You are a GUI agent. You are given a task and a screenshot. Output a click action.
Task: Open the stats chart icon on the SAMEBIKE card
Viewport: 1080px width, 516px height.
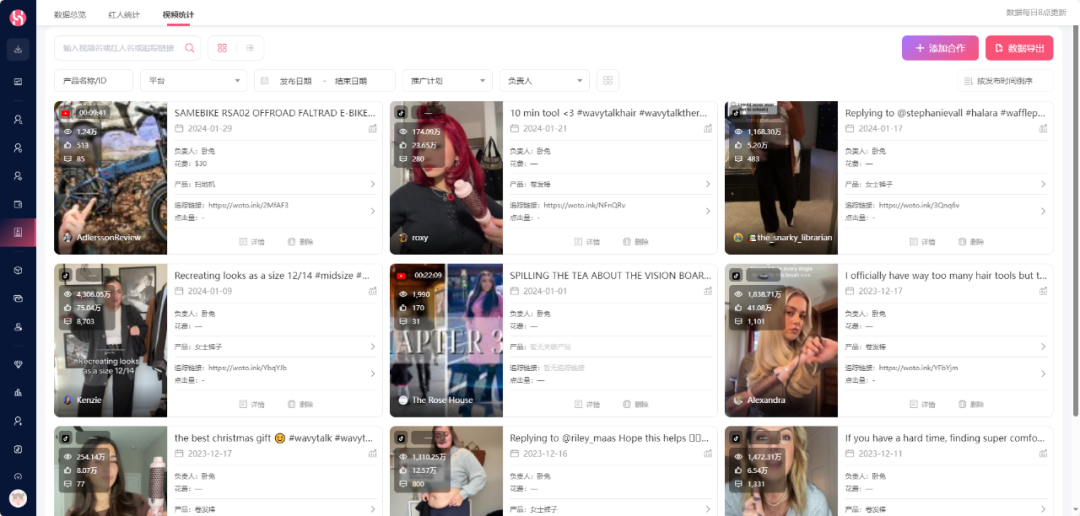(x=373, y=129)
